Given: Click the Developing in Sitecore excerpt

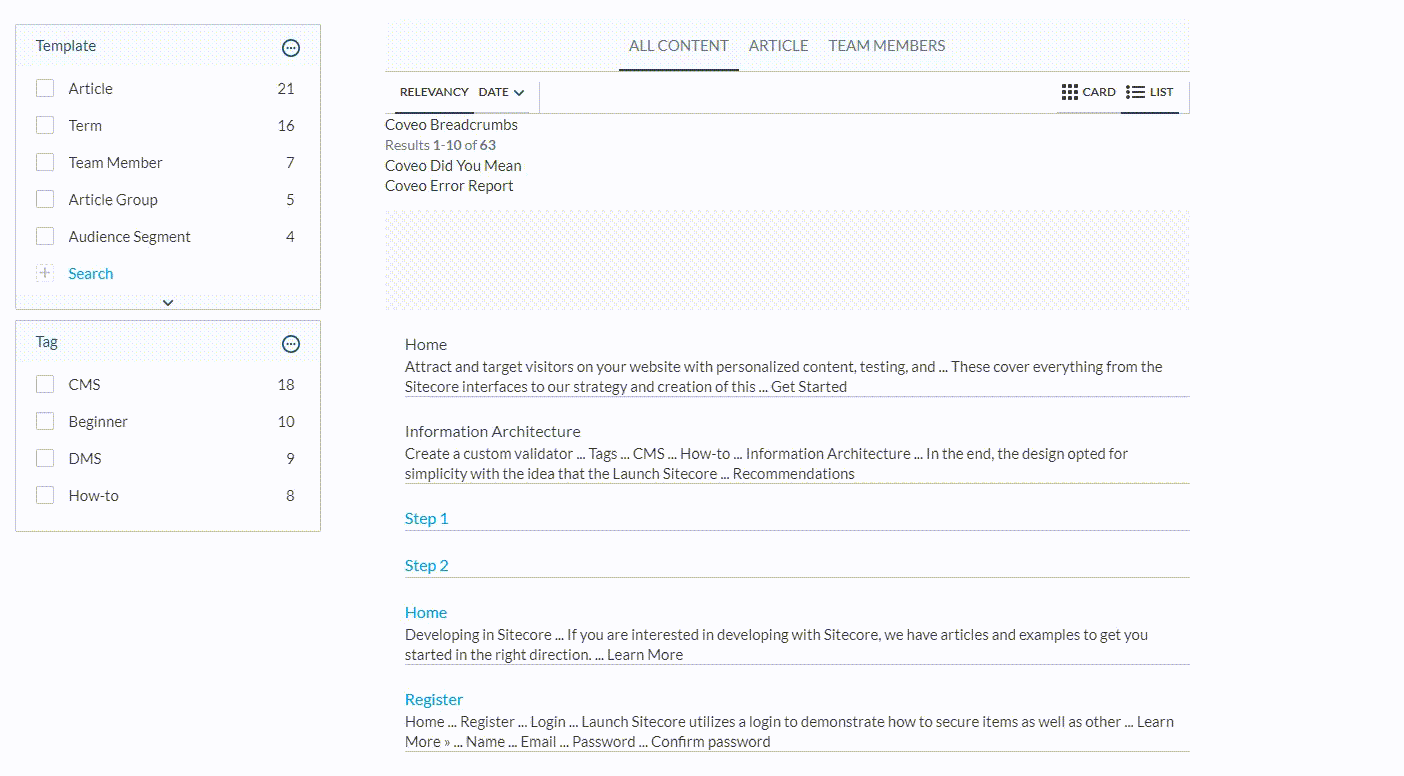Looking at the screenshot, I should (776, 644).
